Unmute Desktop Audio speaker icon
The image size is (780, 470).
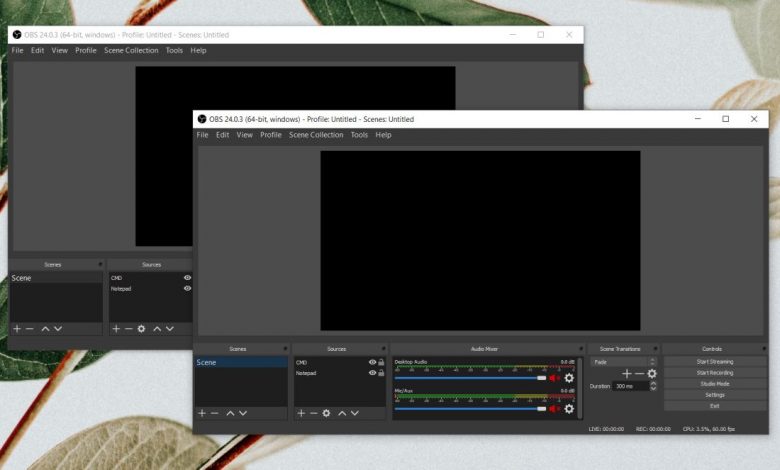pyautogui.click(x=555, y=378)
